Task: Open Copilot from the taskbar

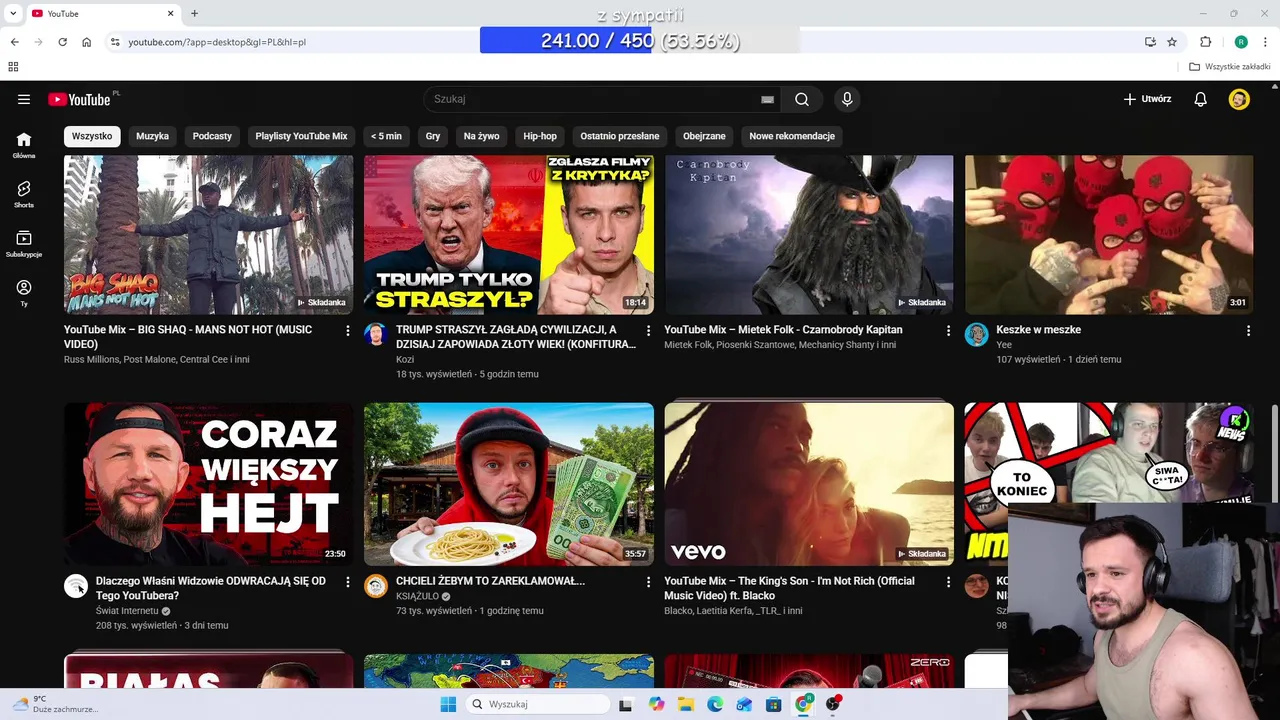Action: click(656, 704)
